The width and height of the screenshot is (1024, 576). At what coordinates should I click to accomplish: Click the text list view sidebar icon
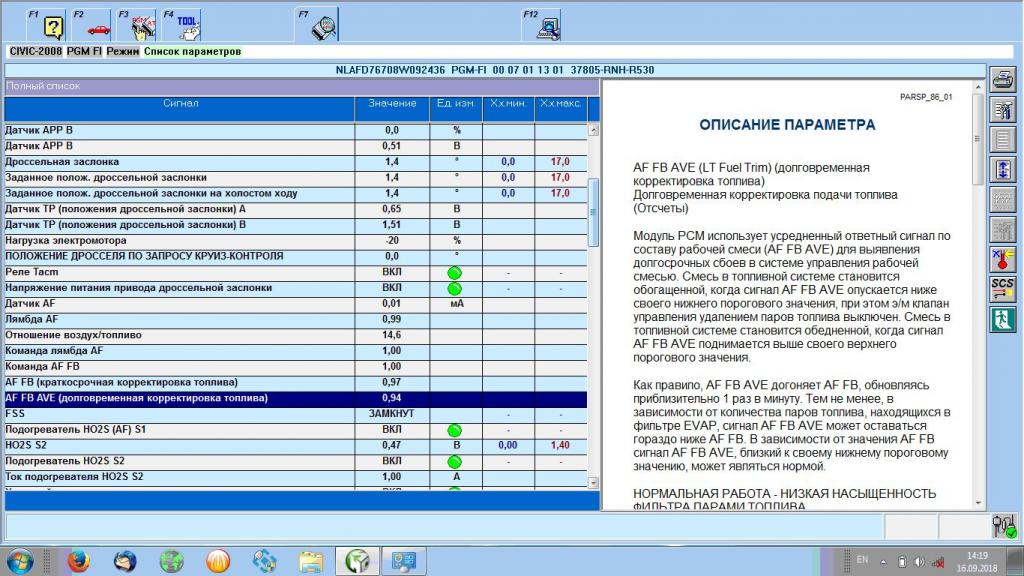coord(1002,139)
